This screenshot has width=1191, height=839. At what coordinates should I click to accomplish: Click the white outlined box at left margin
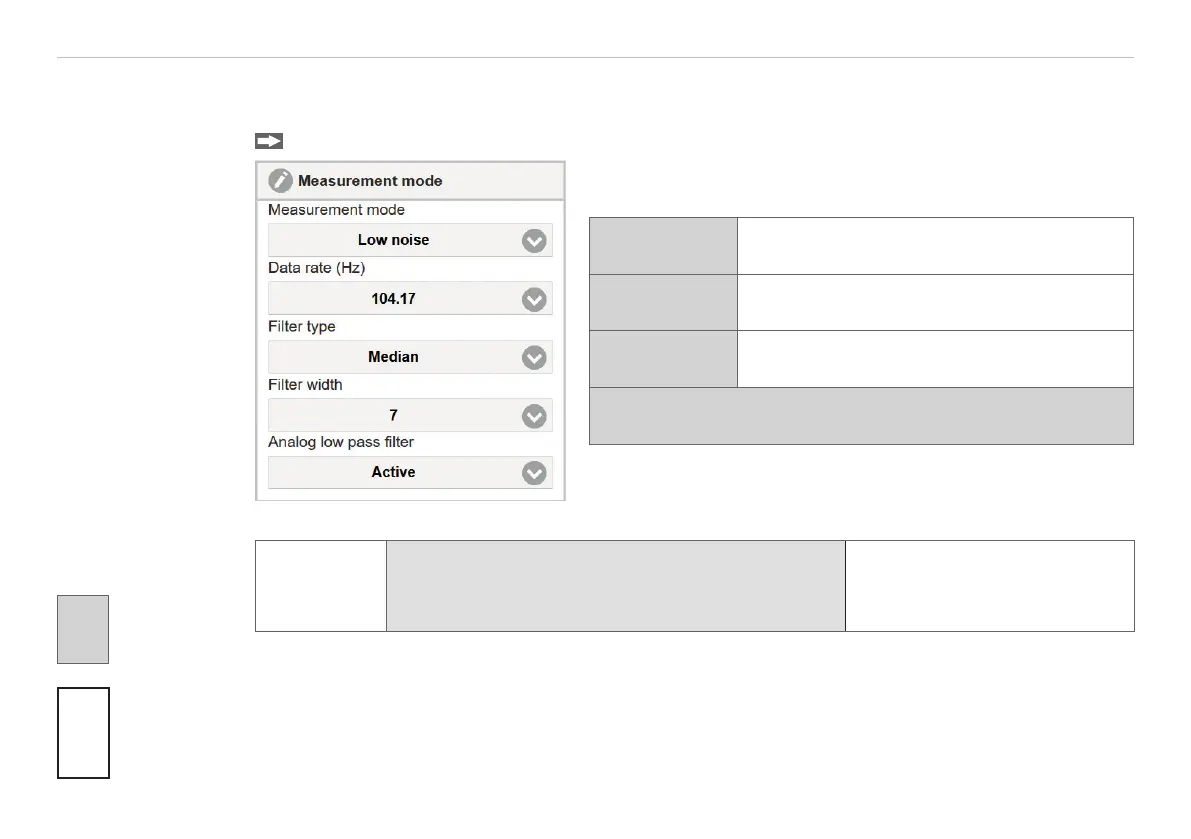tap(84, 733)
